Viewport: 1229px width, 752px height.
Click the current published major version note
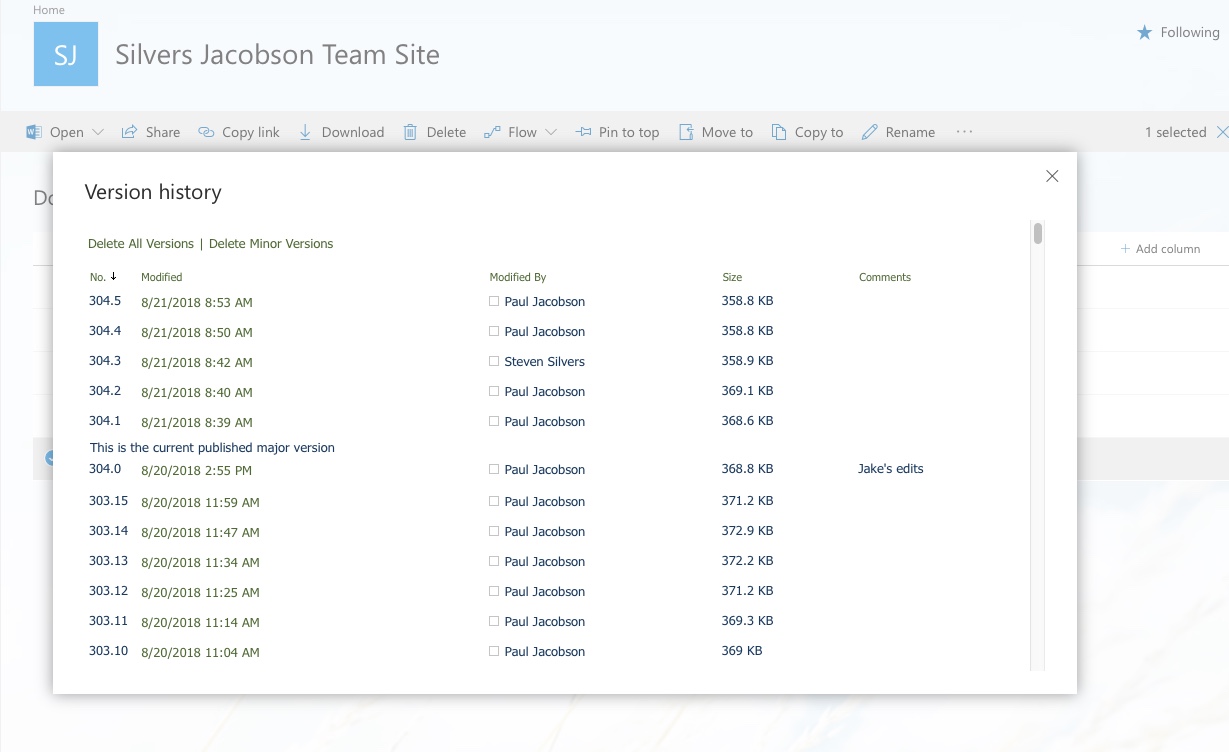(212, 448)
